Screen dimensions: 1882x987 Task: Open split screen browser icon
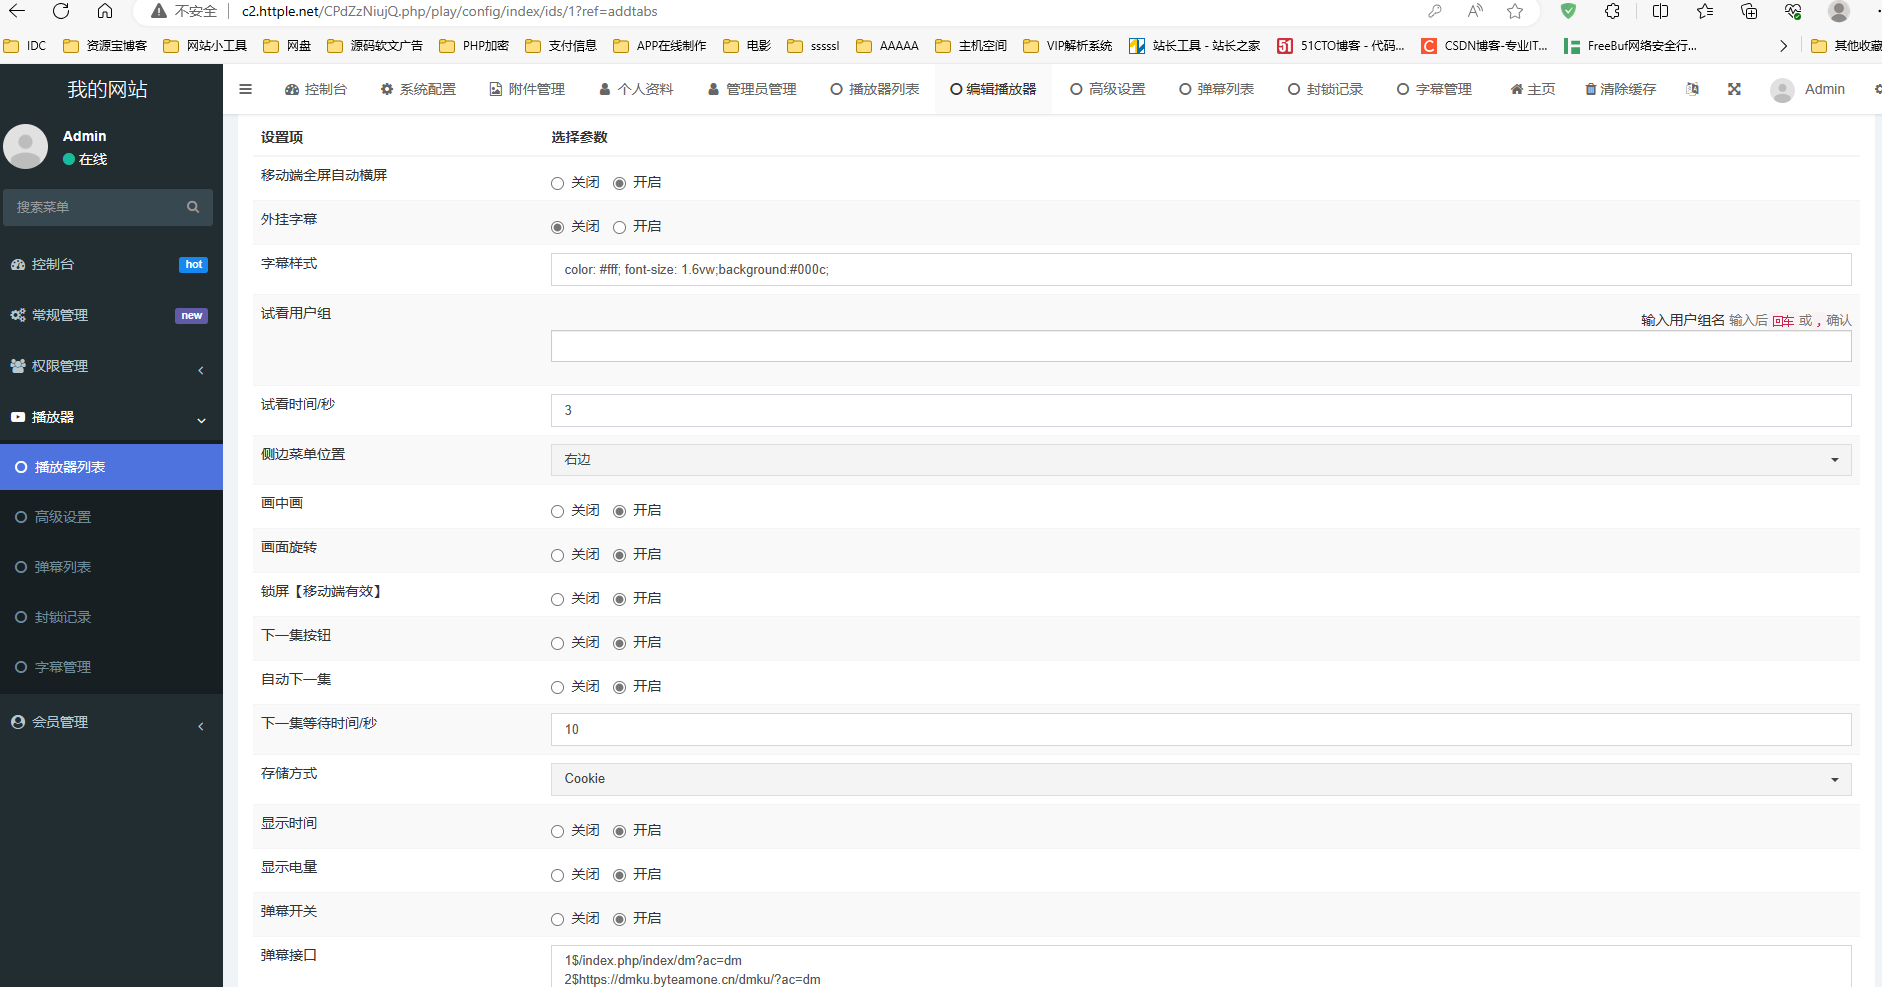1660,11
